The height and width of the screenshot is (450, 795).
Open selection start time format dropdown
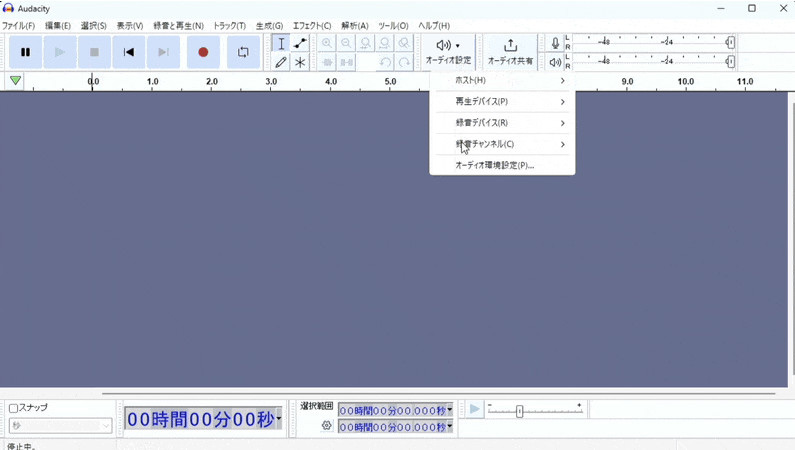point(449,410)
